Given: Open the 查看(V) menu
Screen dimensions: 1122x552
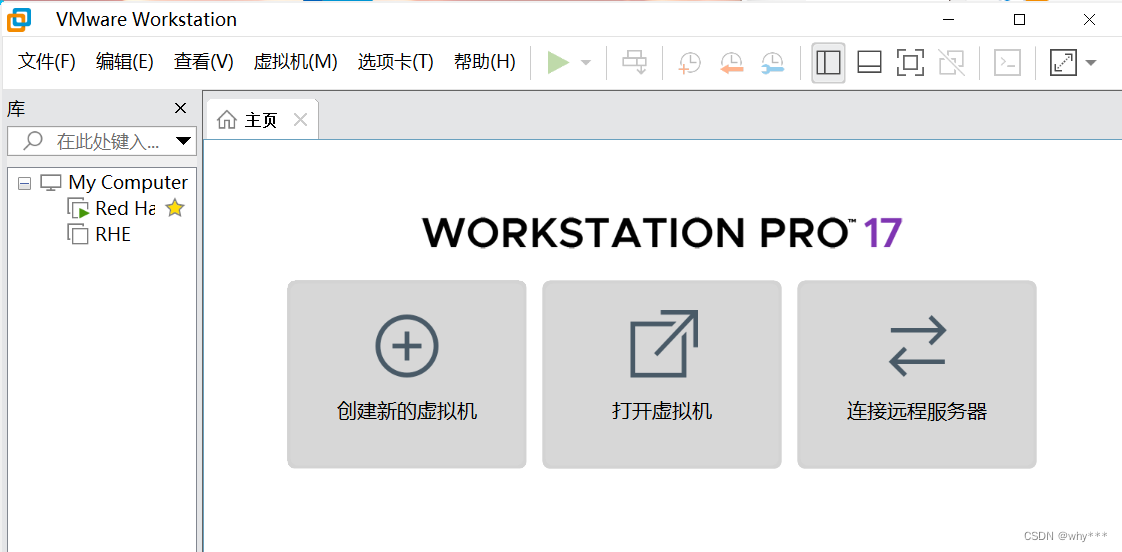Looking at the screenshot, I should [x=203, y=62].
